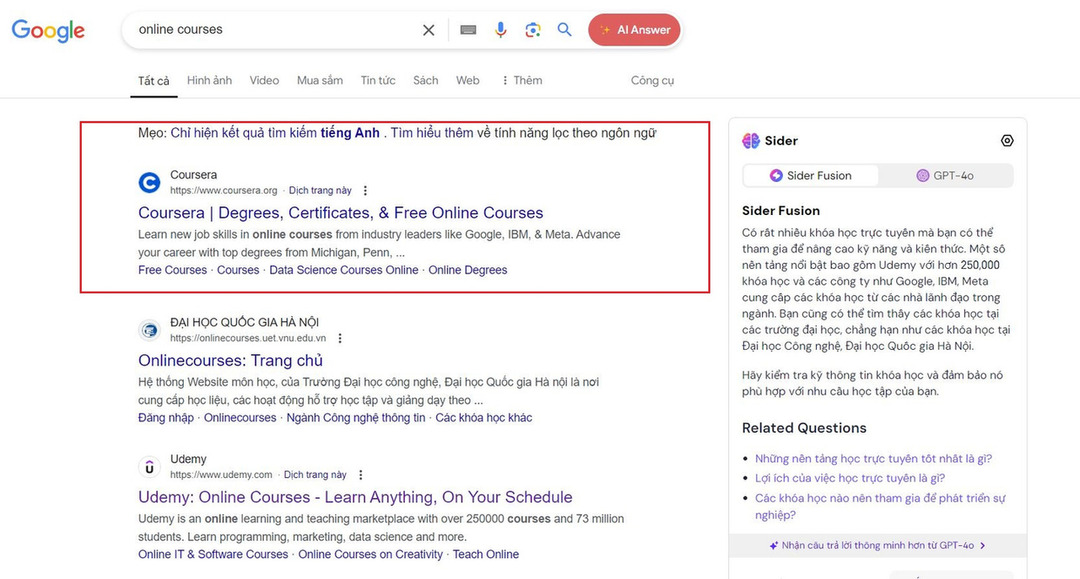Click the Chỉ hiện kết quả tìm kiếm tiếng Anh link

tap(275, 133)
